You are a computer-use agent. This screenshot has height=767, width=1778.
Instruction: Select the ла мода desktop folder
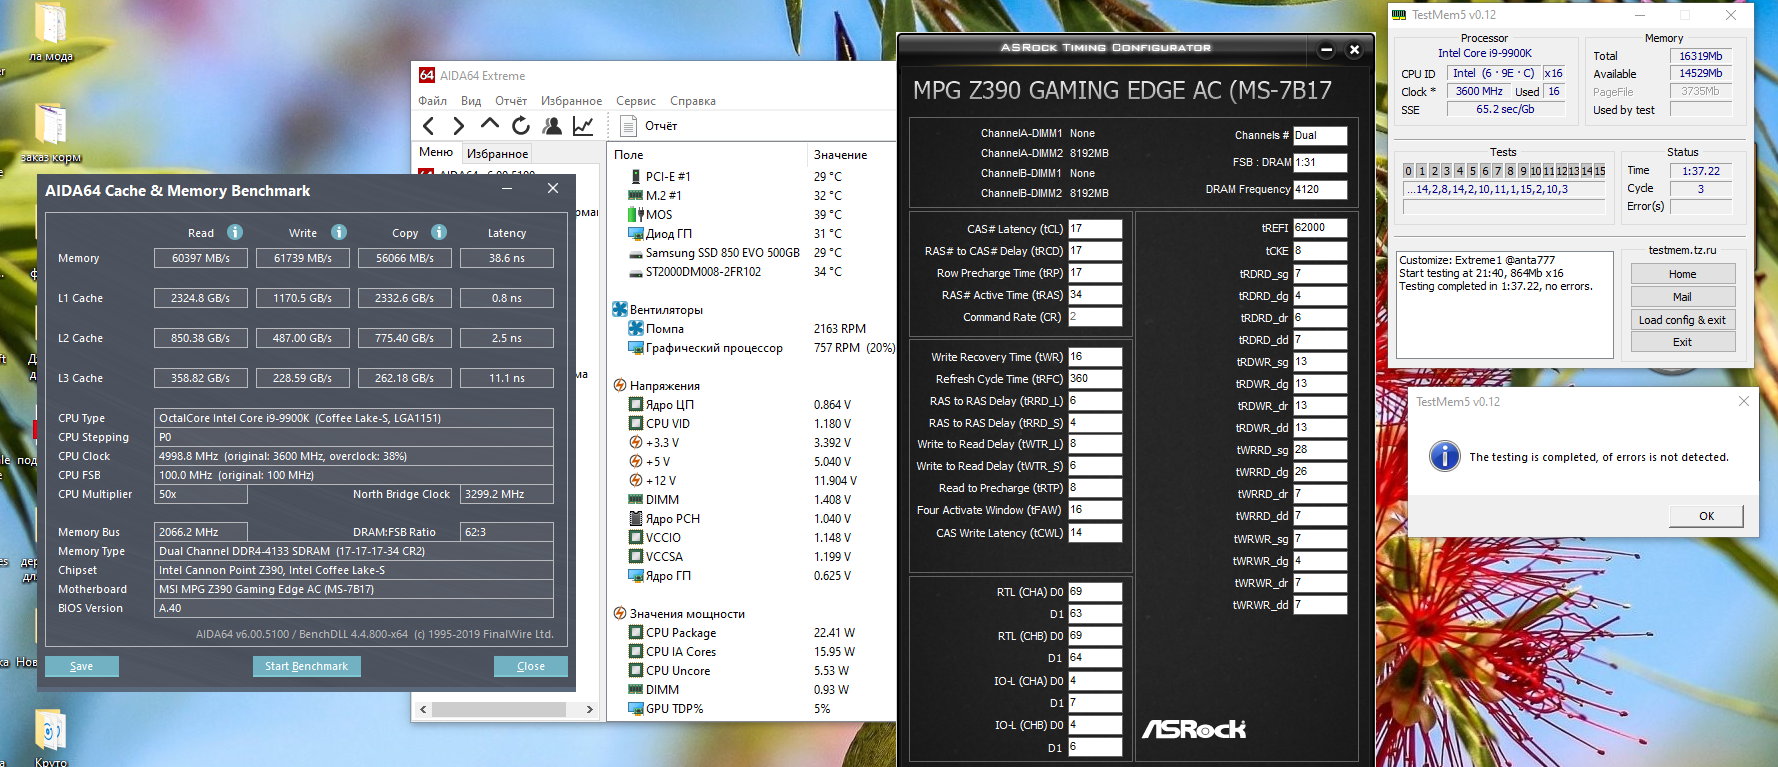(51, 33)
